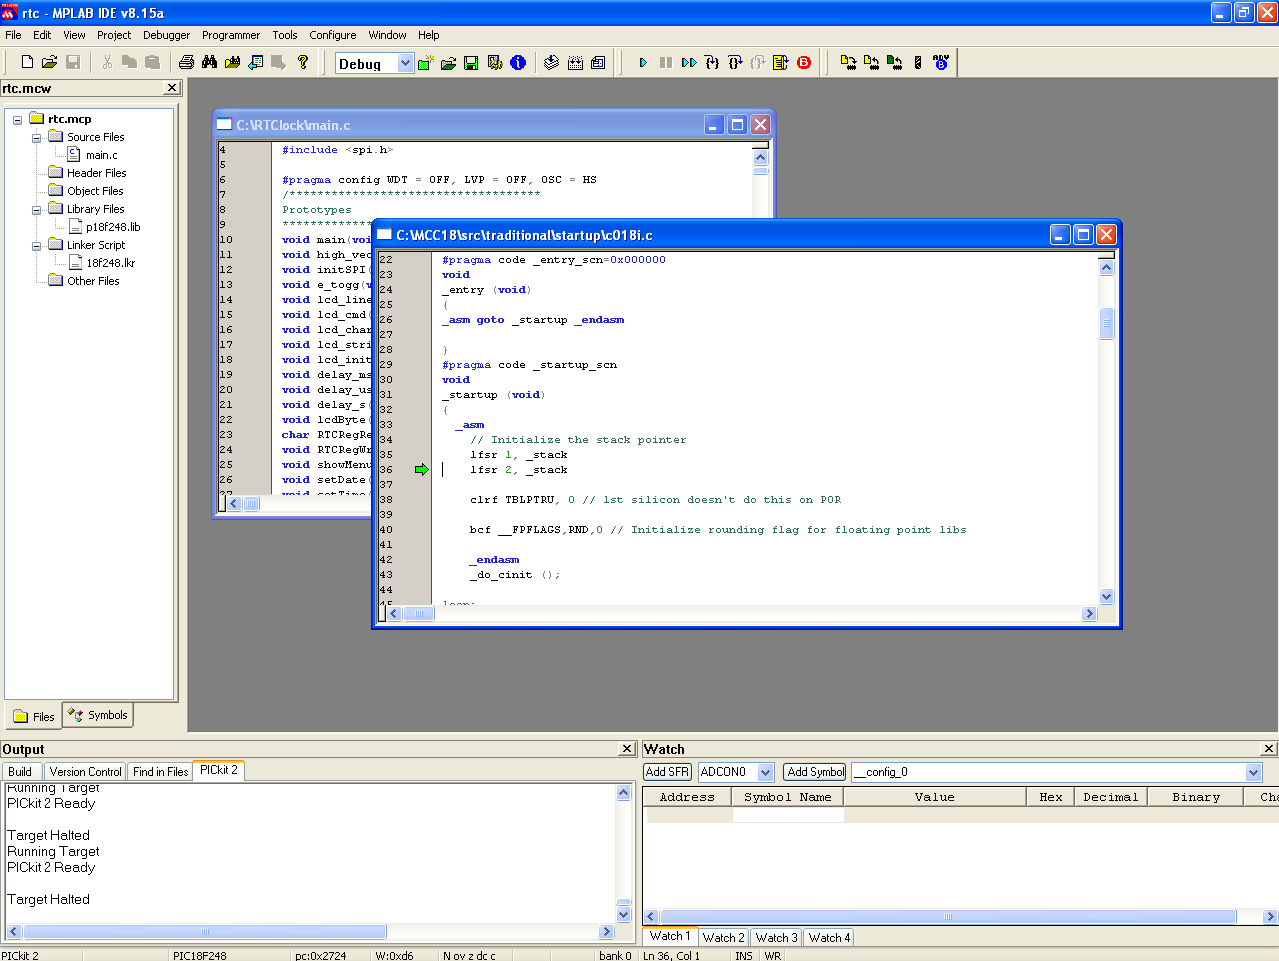Screen dimensions: 1279x961
Task: Open the Programmer menu
Action: point(231,35)
